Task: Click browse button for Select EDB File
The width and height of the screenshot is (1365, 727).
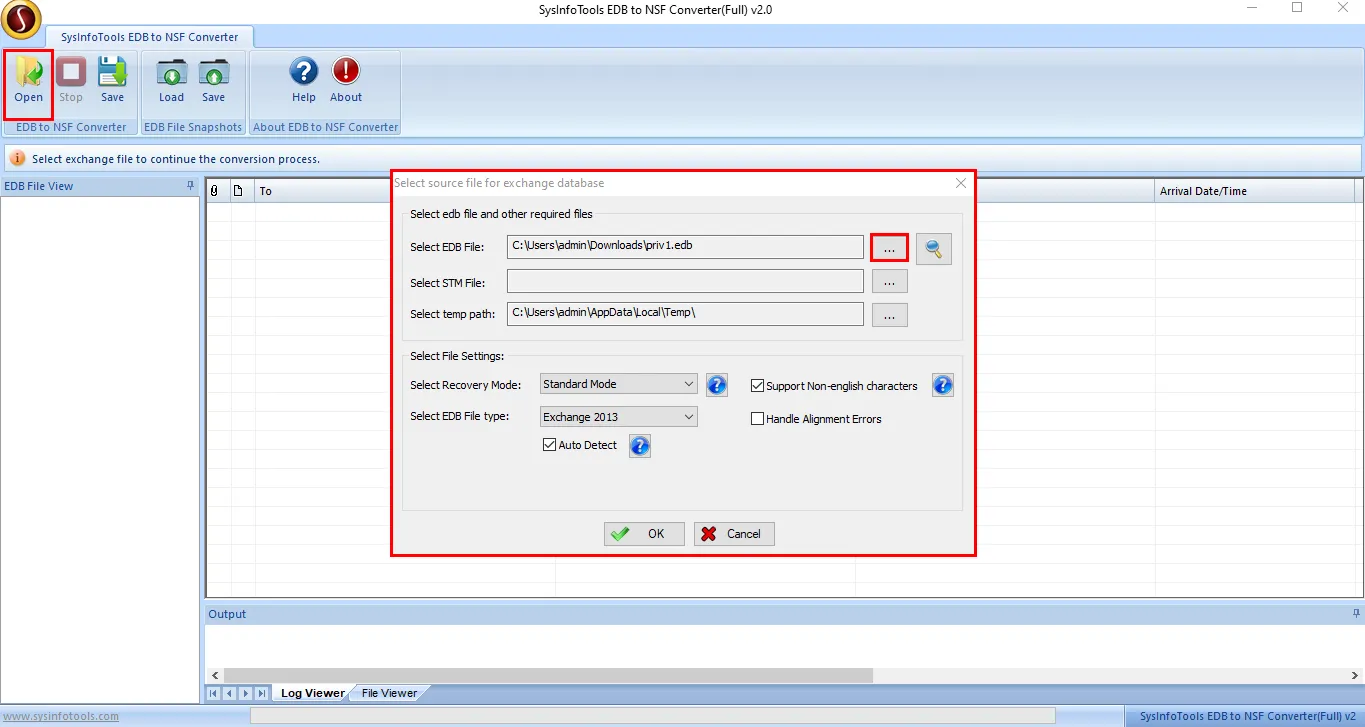Action: [889, 247]
